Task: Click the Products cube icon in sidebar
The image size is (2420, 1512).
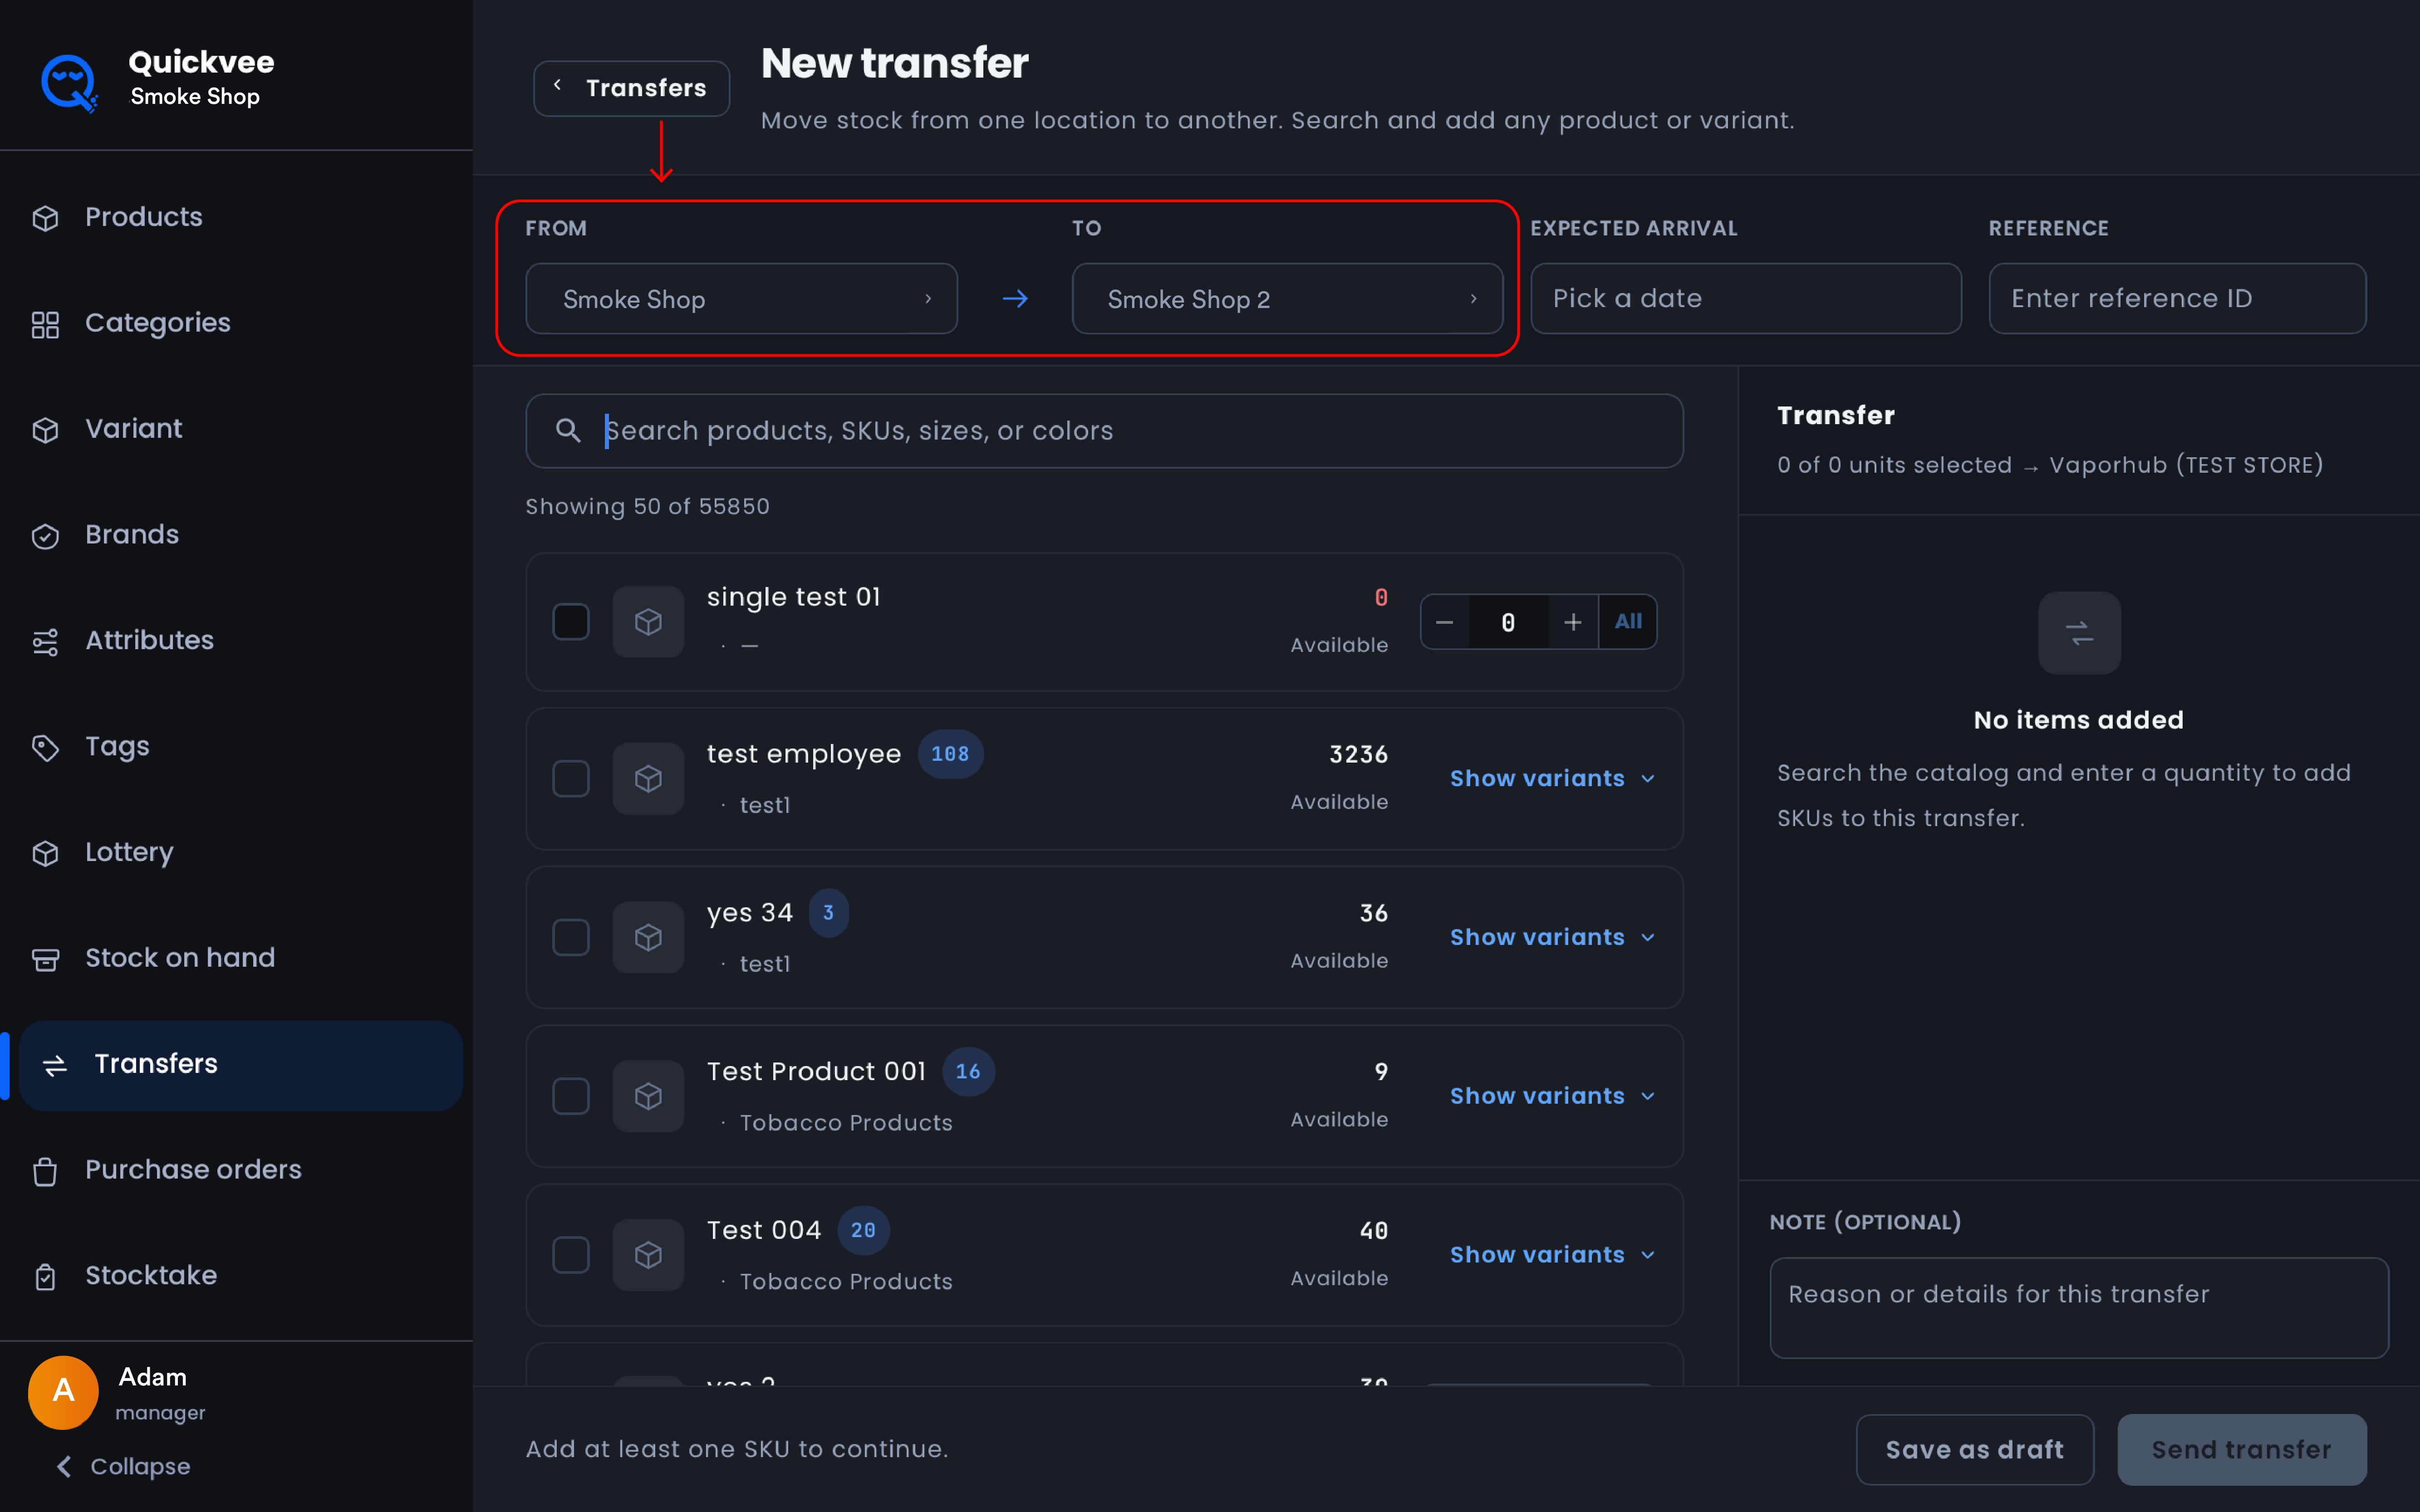Action: (45, 218)
